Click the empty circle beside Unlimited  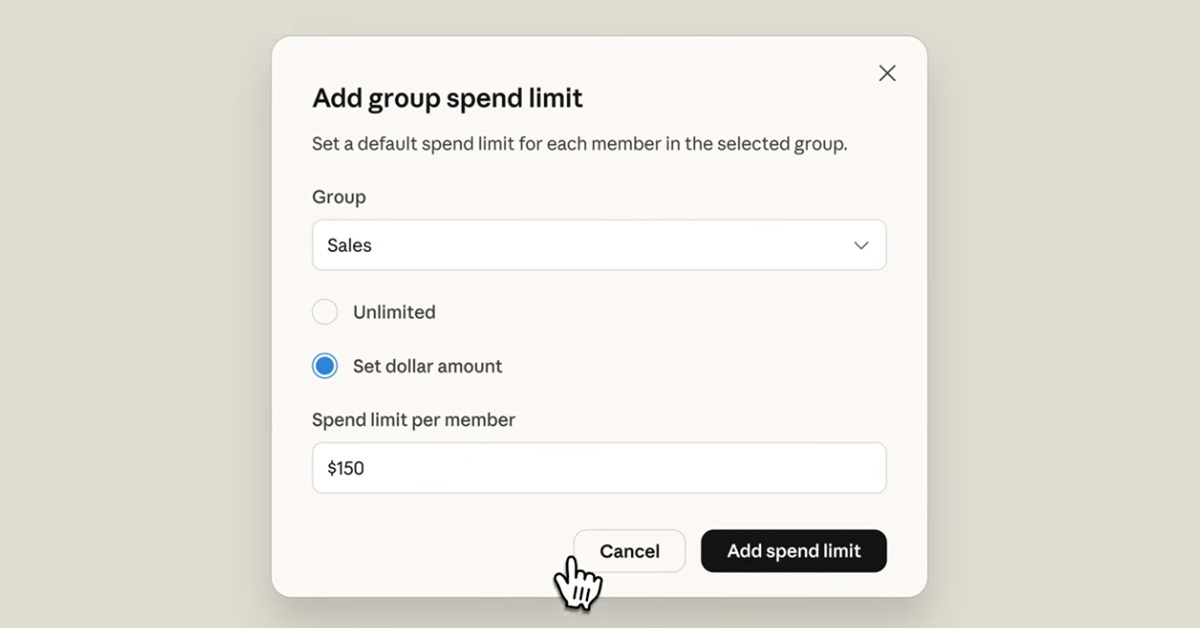tap(325, 312)
